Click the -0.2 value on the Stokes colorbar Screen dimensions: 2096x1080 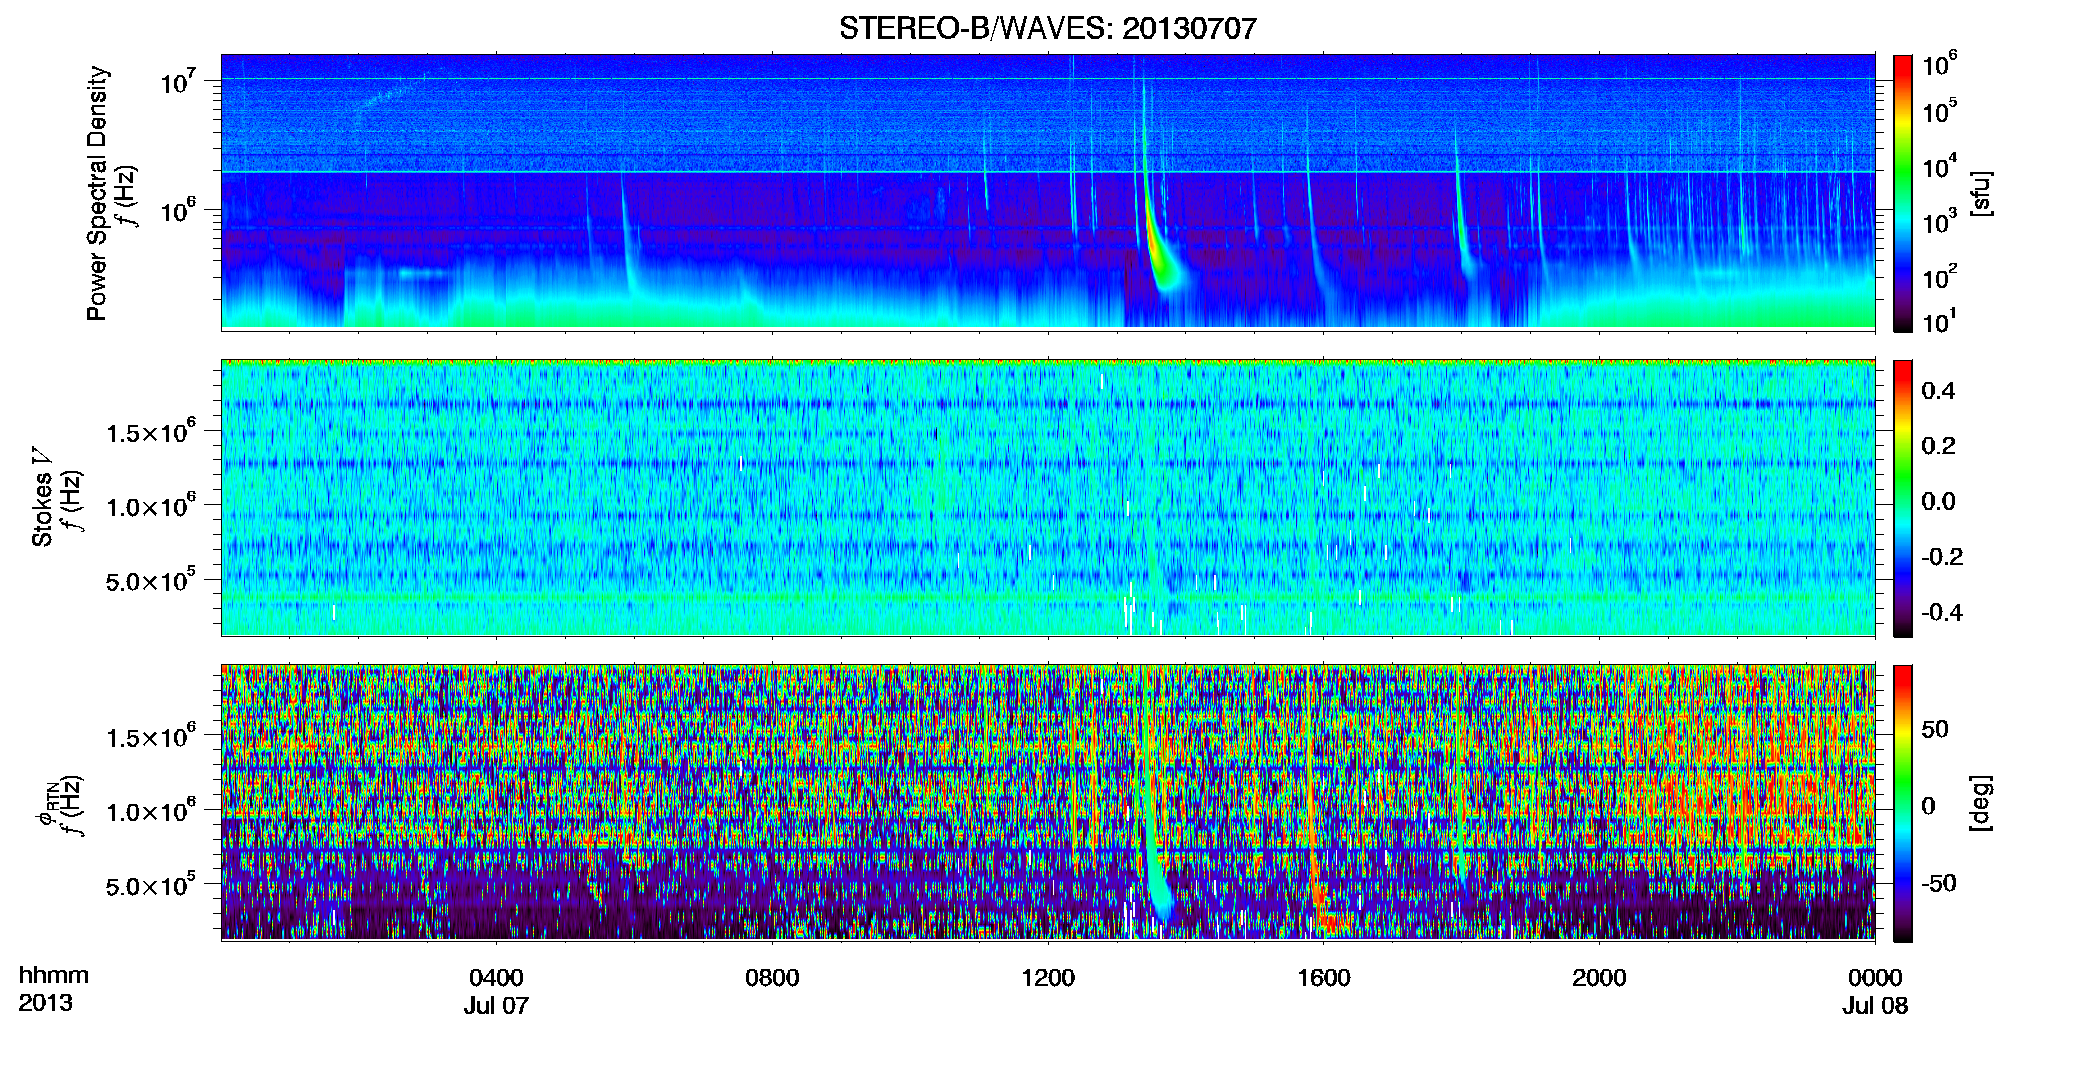pyautogui.click(x=1942, y=557)
